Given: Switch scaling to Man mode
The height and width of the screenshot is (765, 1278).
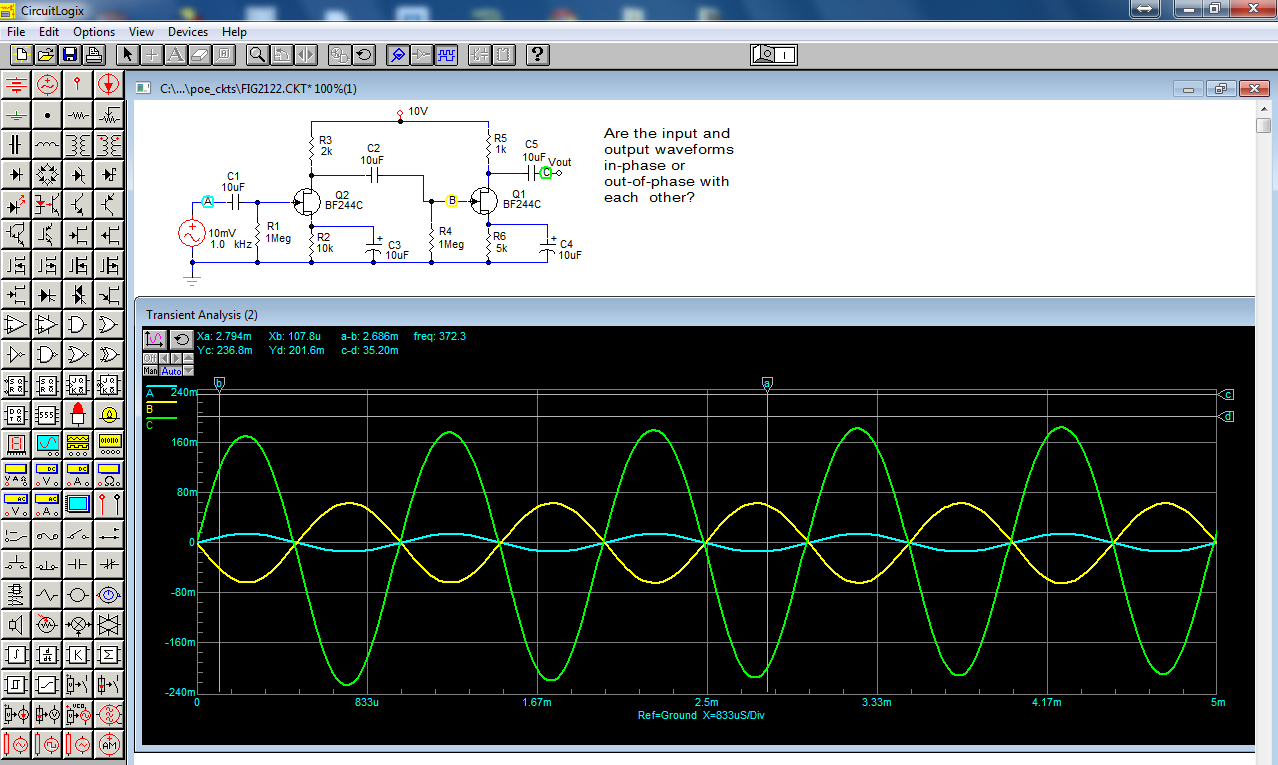Looking at the screenshot, I should coord(151,371).
